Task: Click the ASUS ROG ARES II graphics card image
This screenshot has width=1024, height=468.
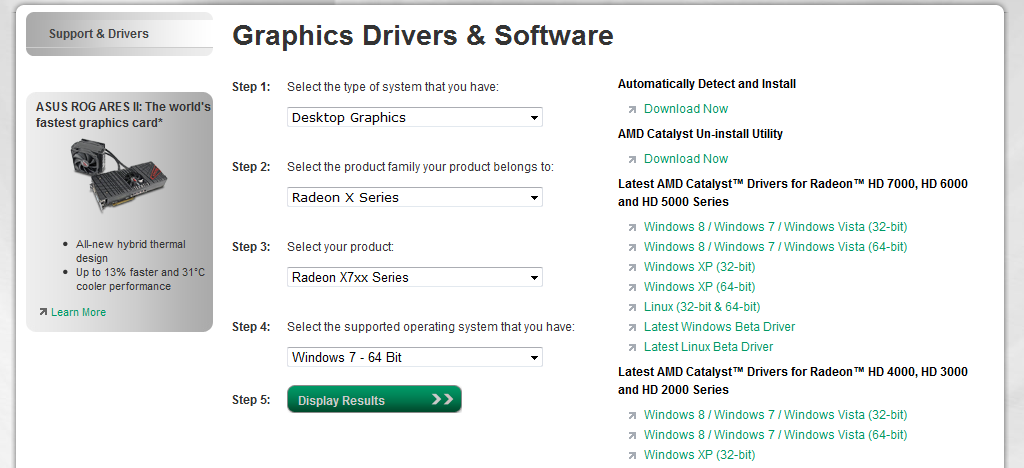Action: pyautogui.click(x=119, y=176)
